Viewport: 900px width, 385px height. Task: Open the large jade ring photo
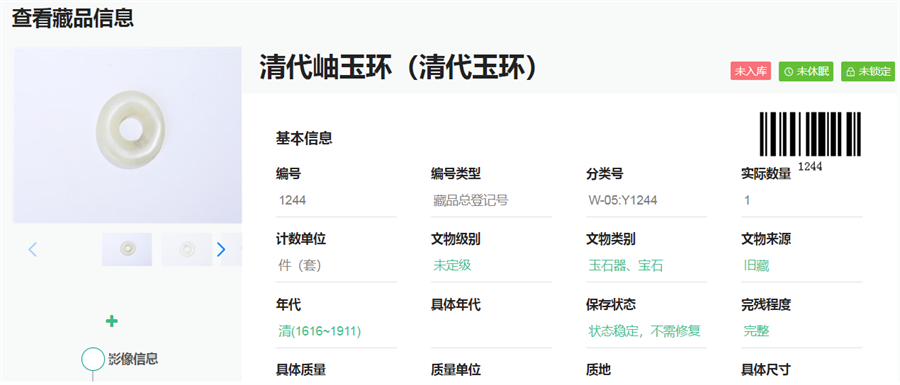tap(127, 135)
